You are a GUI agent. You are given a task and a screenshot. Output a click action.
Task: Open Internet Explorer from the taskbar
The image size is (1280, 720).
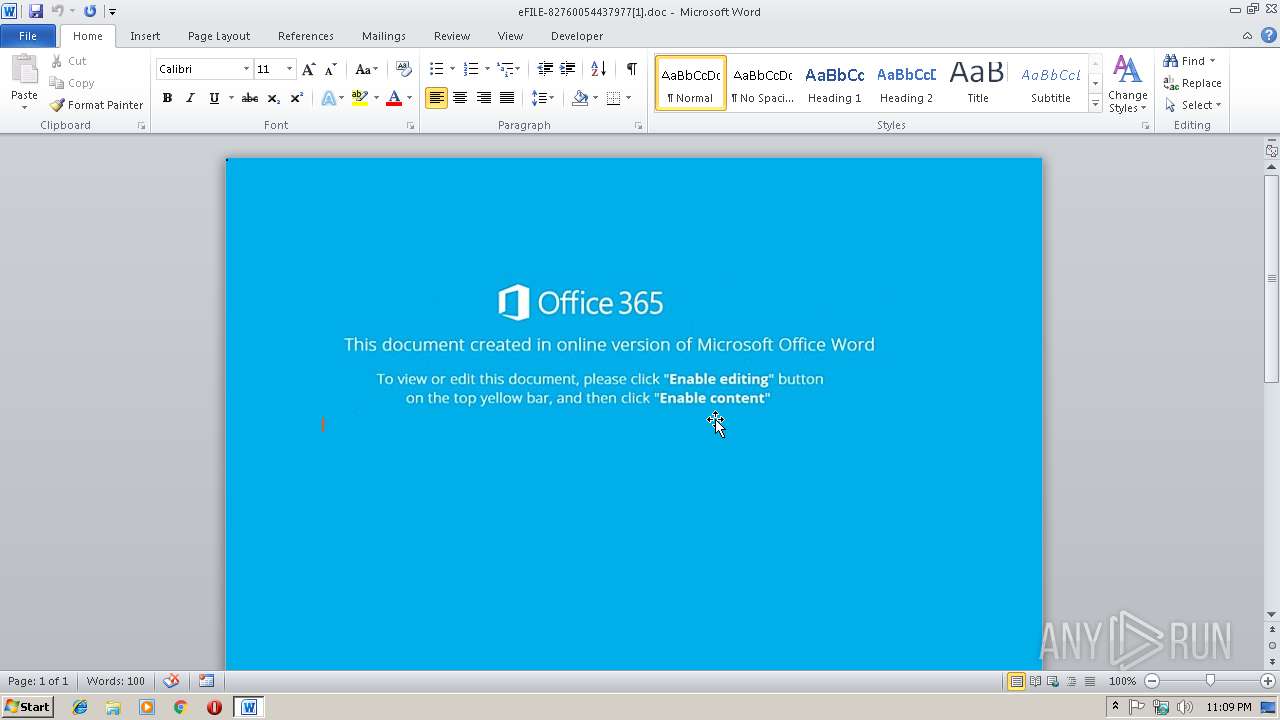(80, 707)
